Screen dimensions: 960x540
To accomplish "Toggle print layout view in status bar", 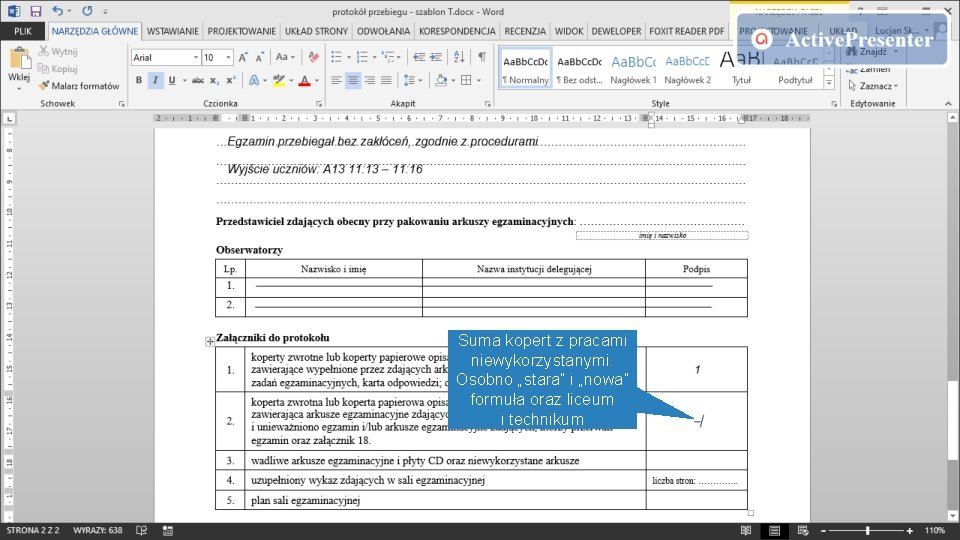I will (774, 530).
